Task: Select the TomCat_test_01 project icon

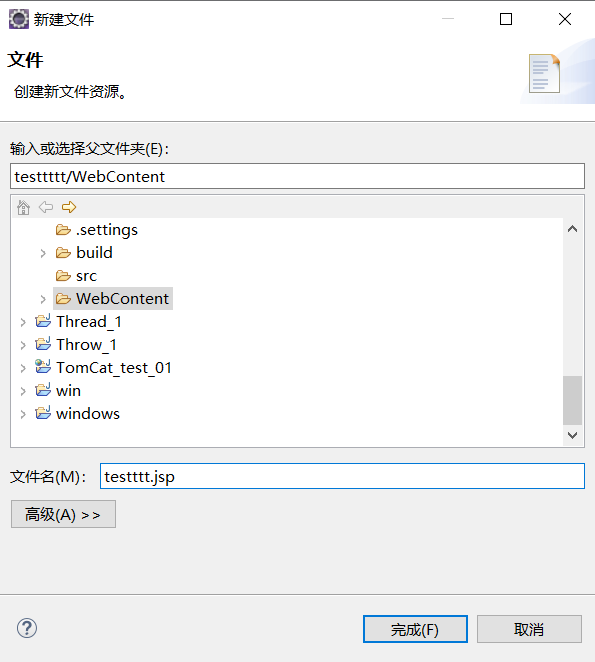Action: point(43,366)
